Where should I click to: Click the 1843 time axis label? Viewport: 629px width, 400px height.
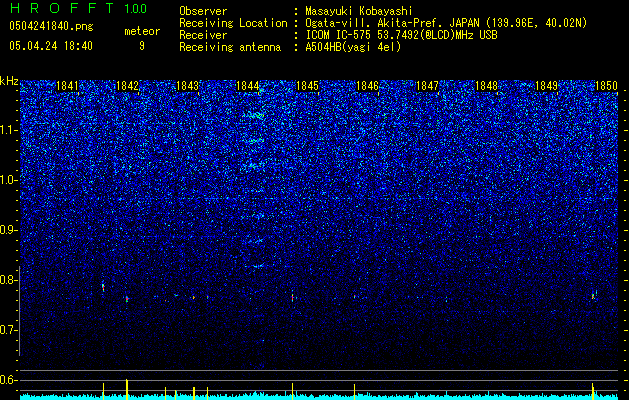[x=187, y=86]
